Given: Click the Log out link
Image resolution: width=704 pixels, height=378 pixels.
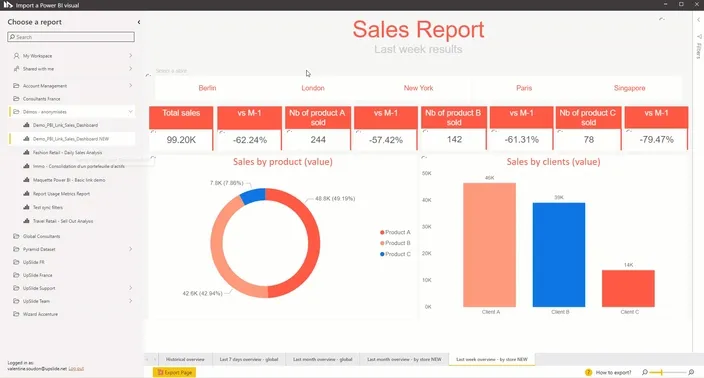Looking at the screenshot, I should click(76, 369).
